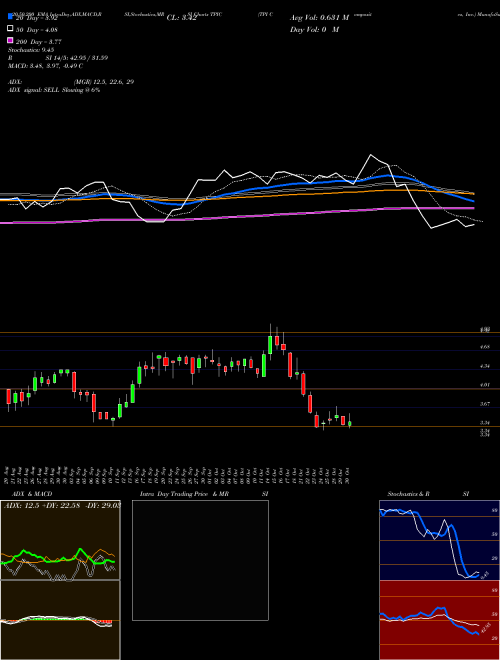Click the 'Stochastics: 9.45' readout
500x660 pixels.
click(31, 50)
